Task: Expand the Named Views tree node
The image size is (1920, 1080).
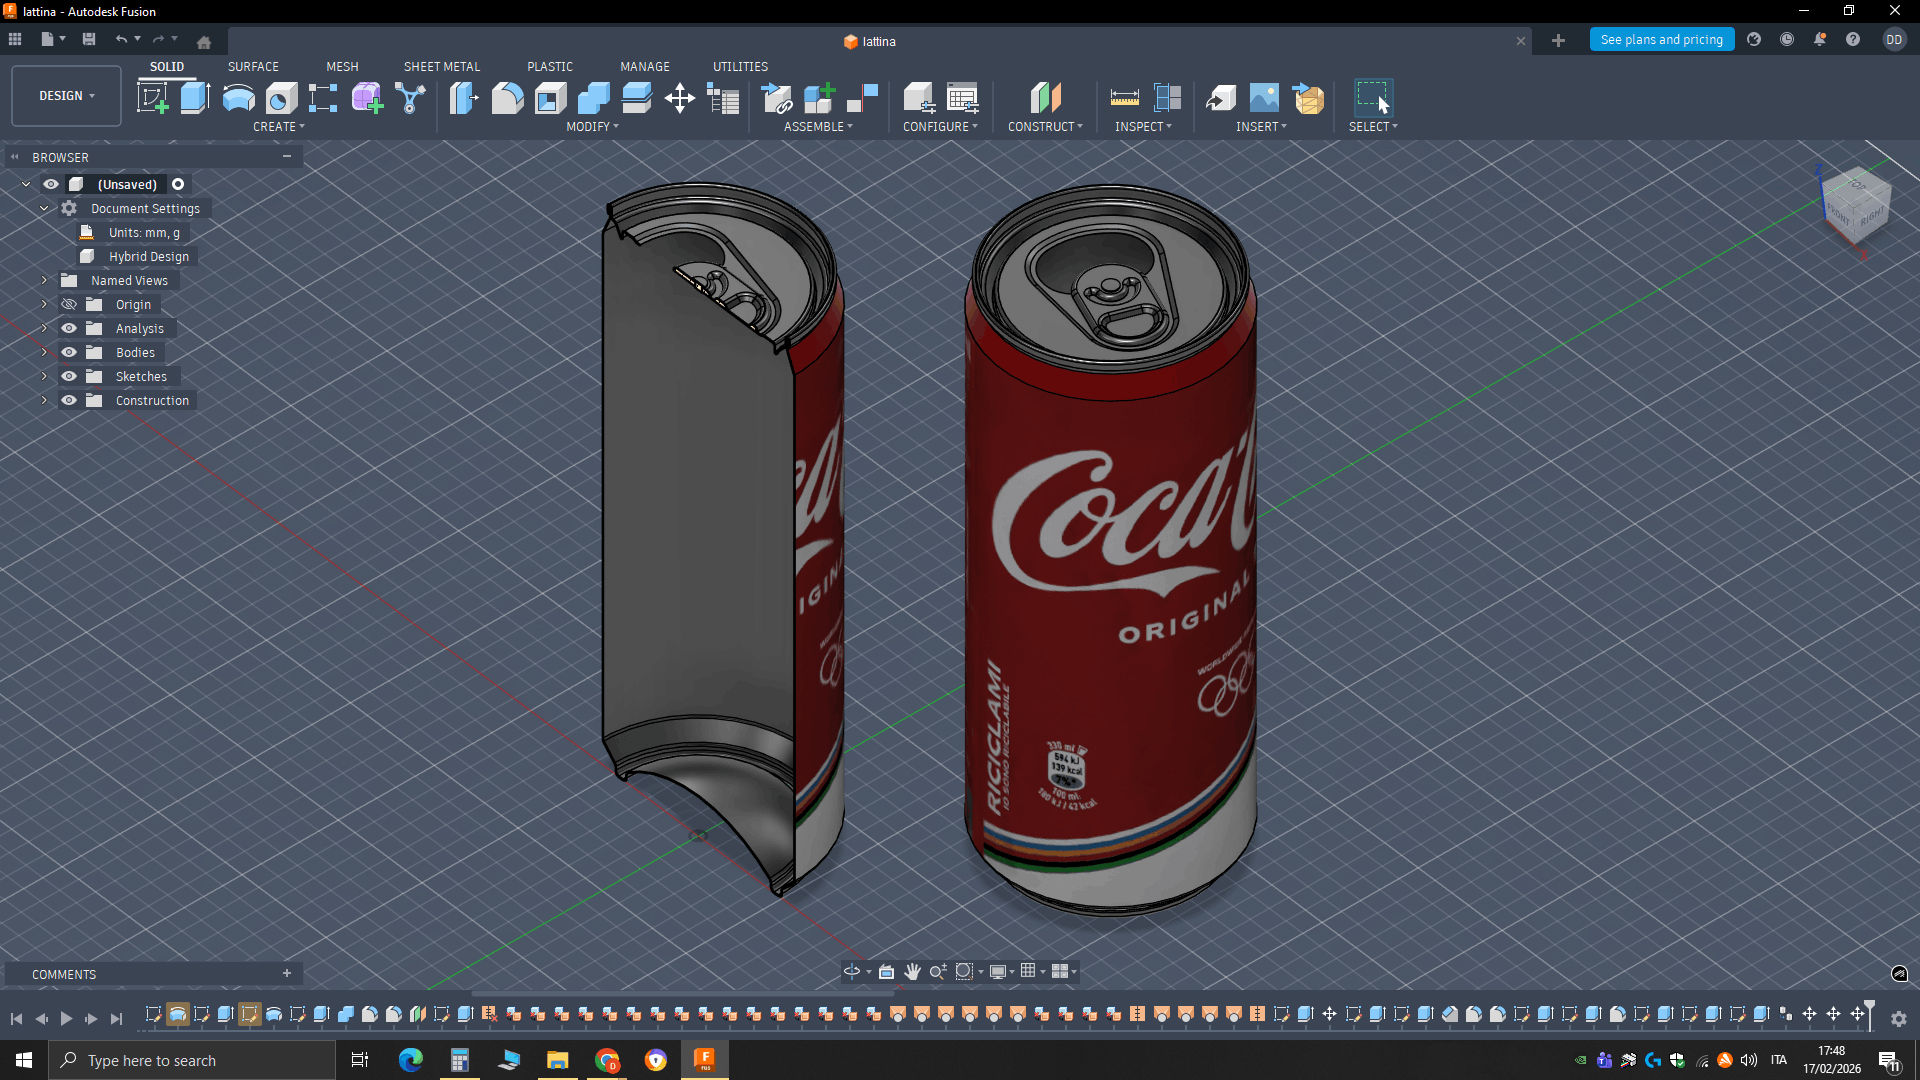Action: pos(44,280)
